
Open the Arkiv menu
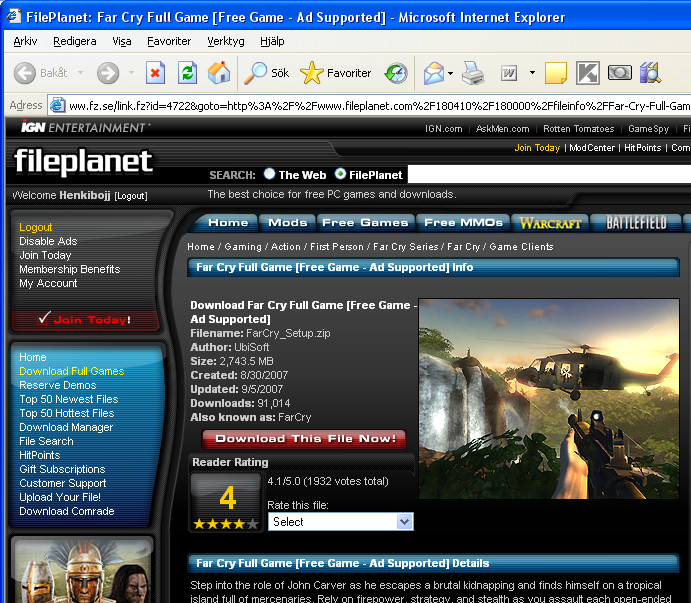pos(25,41)
